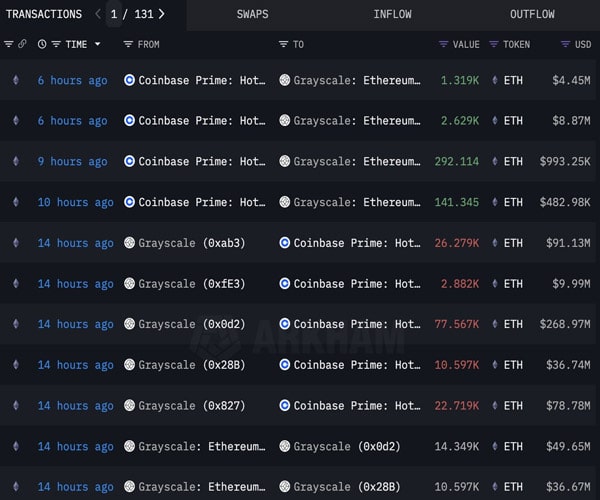Viewport: 600px width, 500px height.
Task: Open the 1.319K ETH transaction time link
Action: [x=72, y=80]
